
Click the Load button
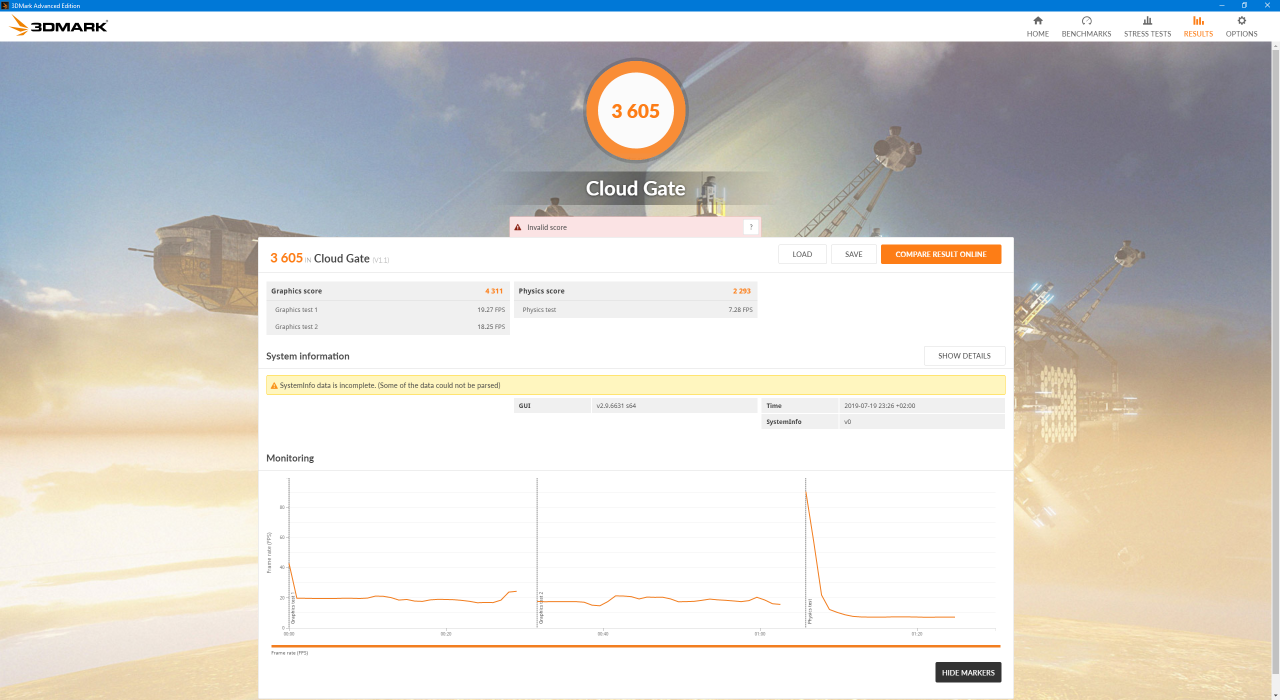(802, 254)
